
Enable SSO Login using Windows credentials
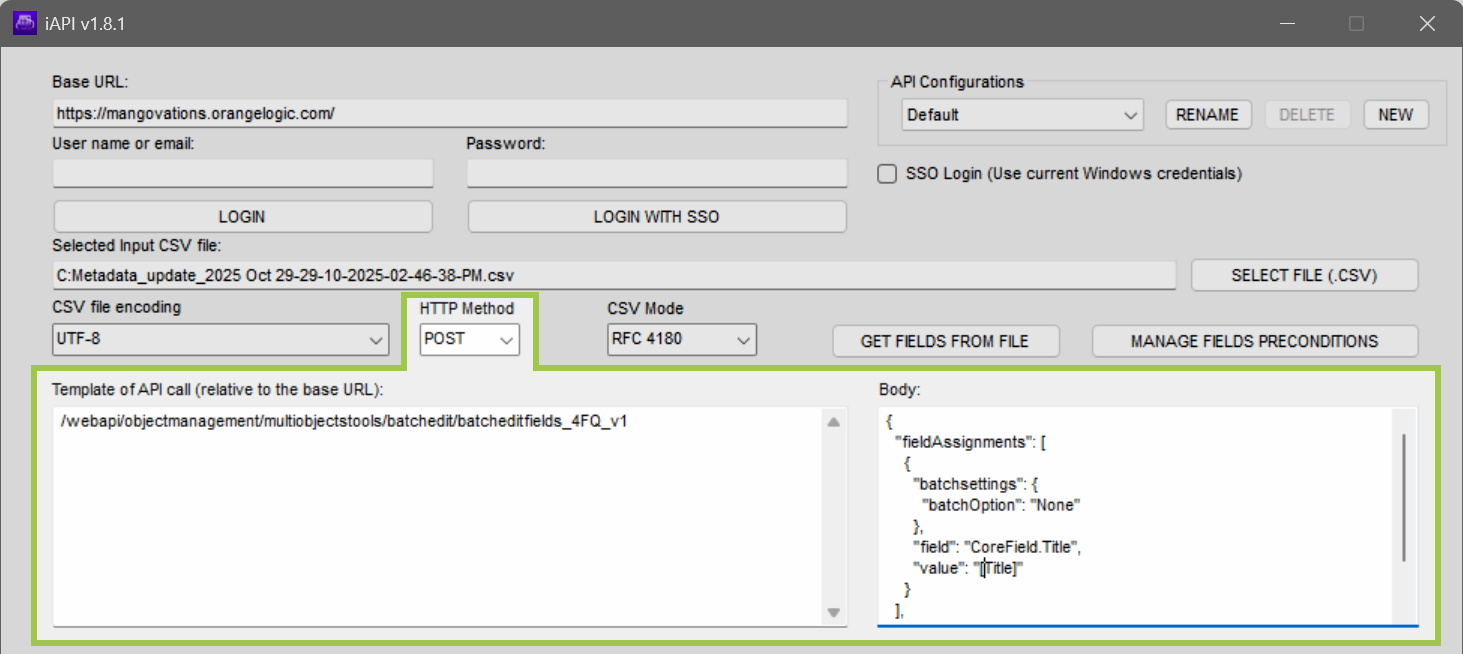click(x=887, y=173)
